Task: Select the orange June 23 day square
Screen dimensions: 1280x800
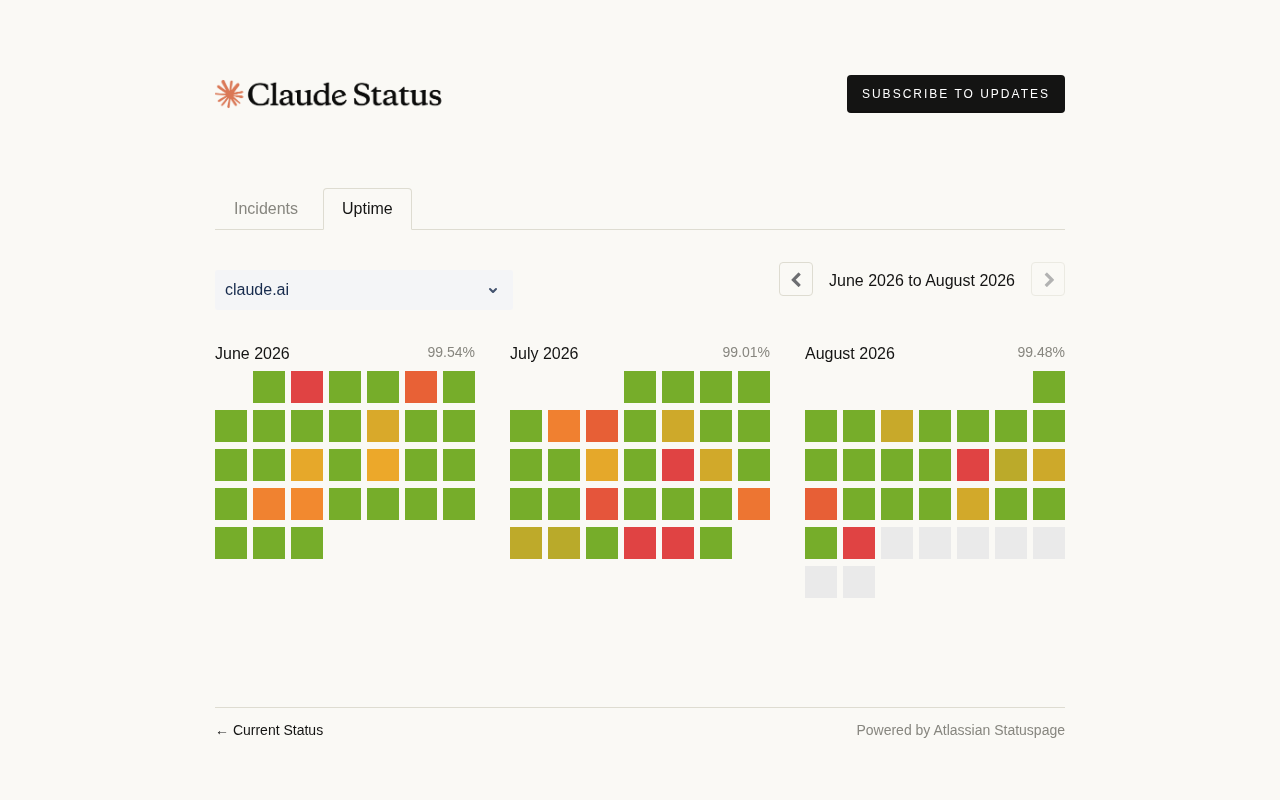Action: [307, 504]
